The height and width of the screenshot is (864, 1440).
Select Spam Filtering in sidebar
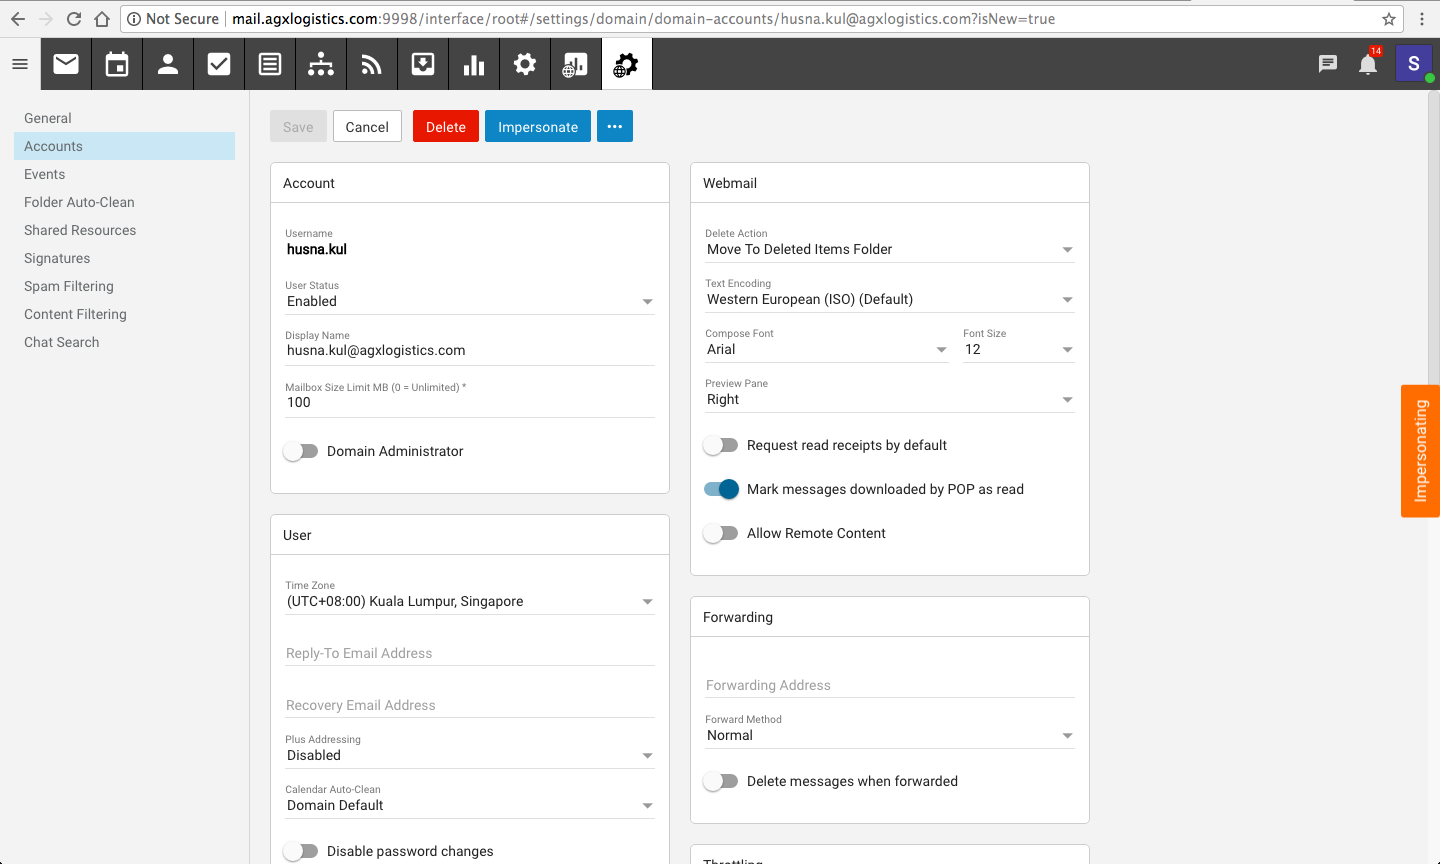pyautogui.click(x=69, y=286)
